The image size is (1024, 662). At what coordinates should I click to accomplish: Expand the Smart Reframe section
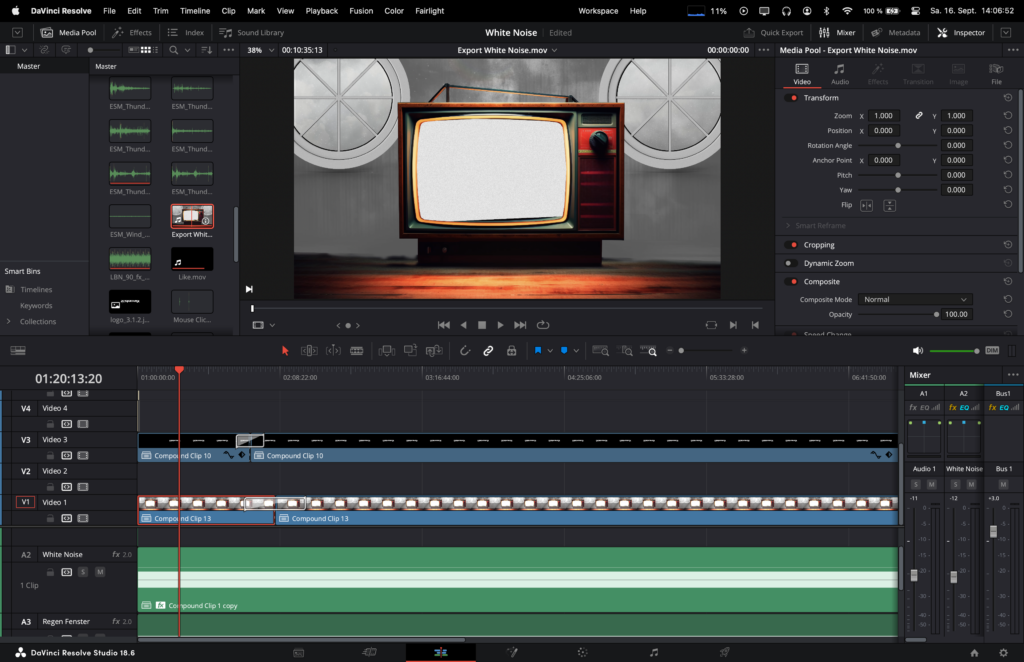788,226
